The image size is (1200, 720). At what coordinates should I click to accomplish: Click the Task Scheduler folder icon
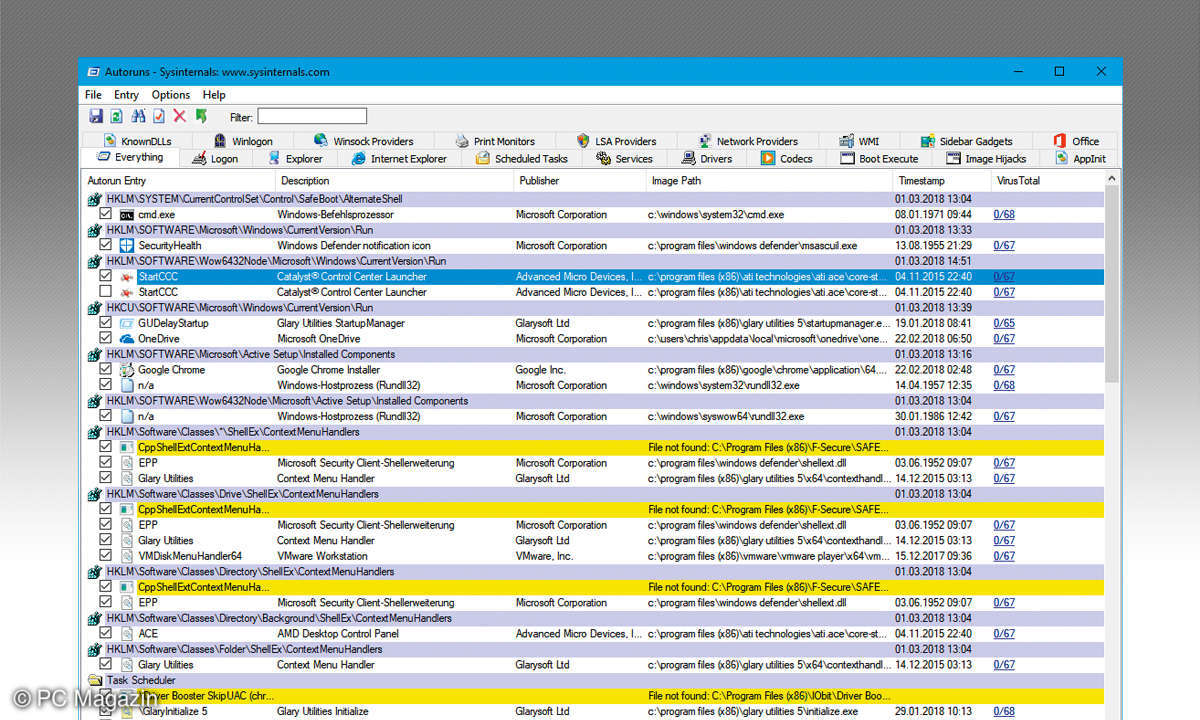coord(96,681)
